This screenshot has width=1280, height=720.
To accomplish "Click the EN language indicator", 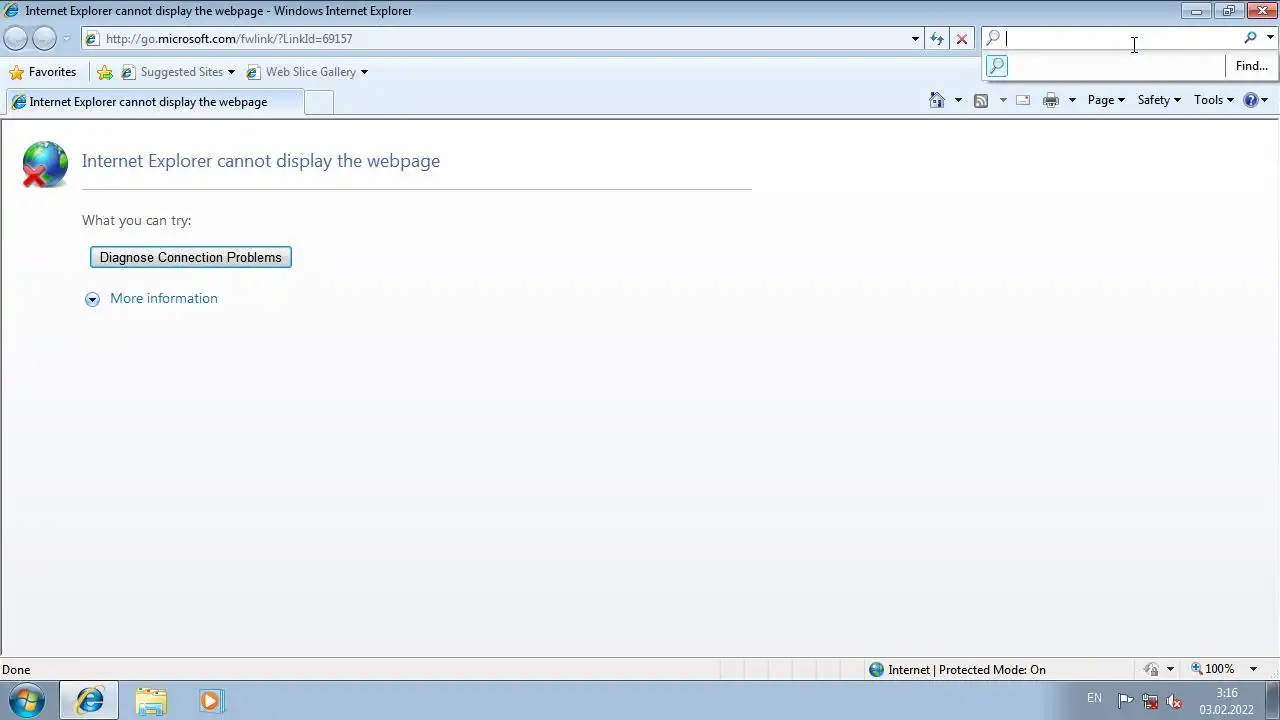I will coord(1094,698).
